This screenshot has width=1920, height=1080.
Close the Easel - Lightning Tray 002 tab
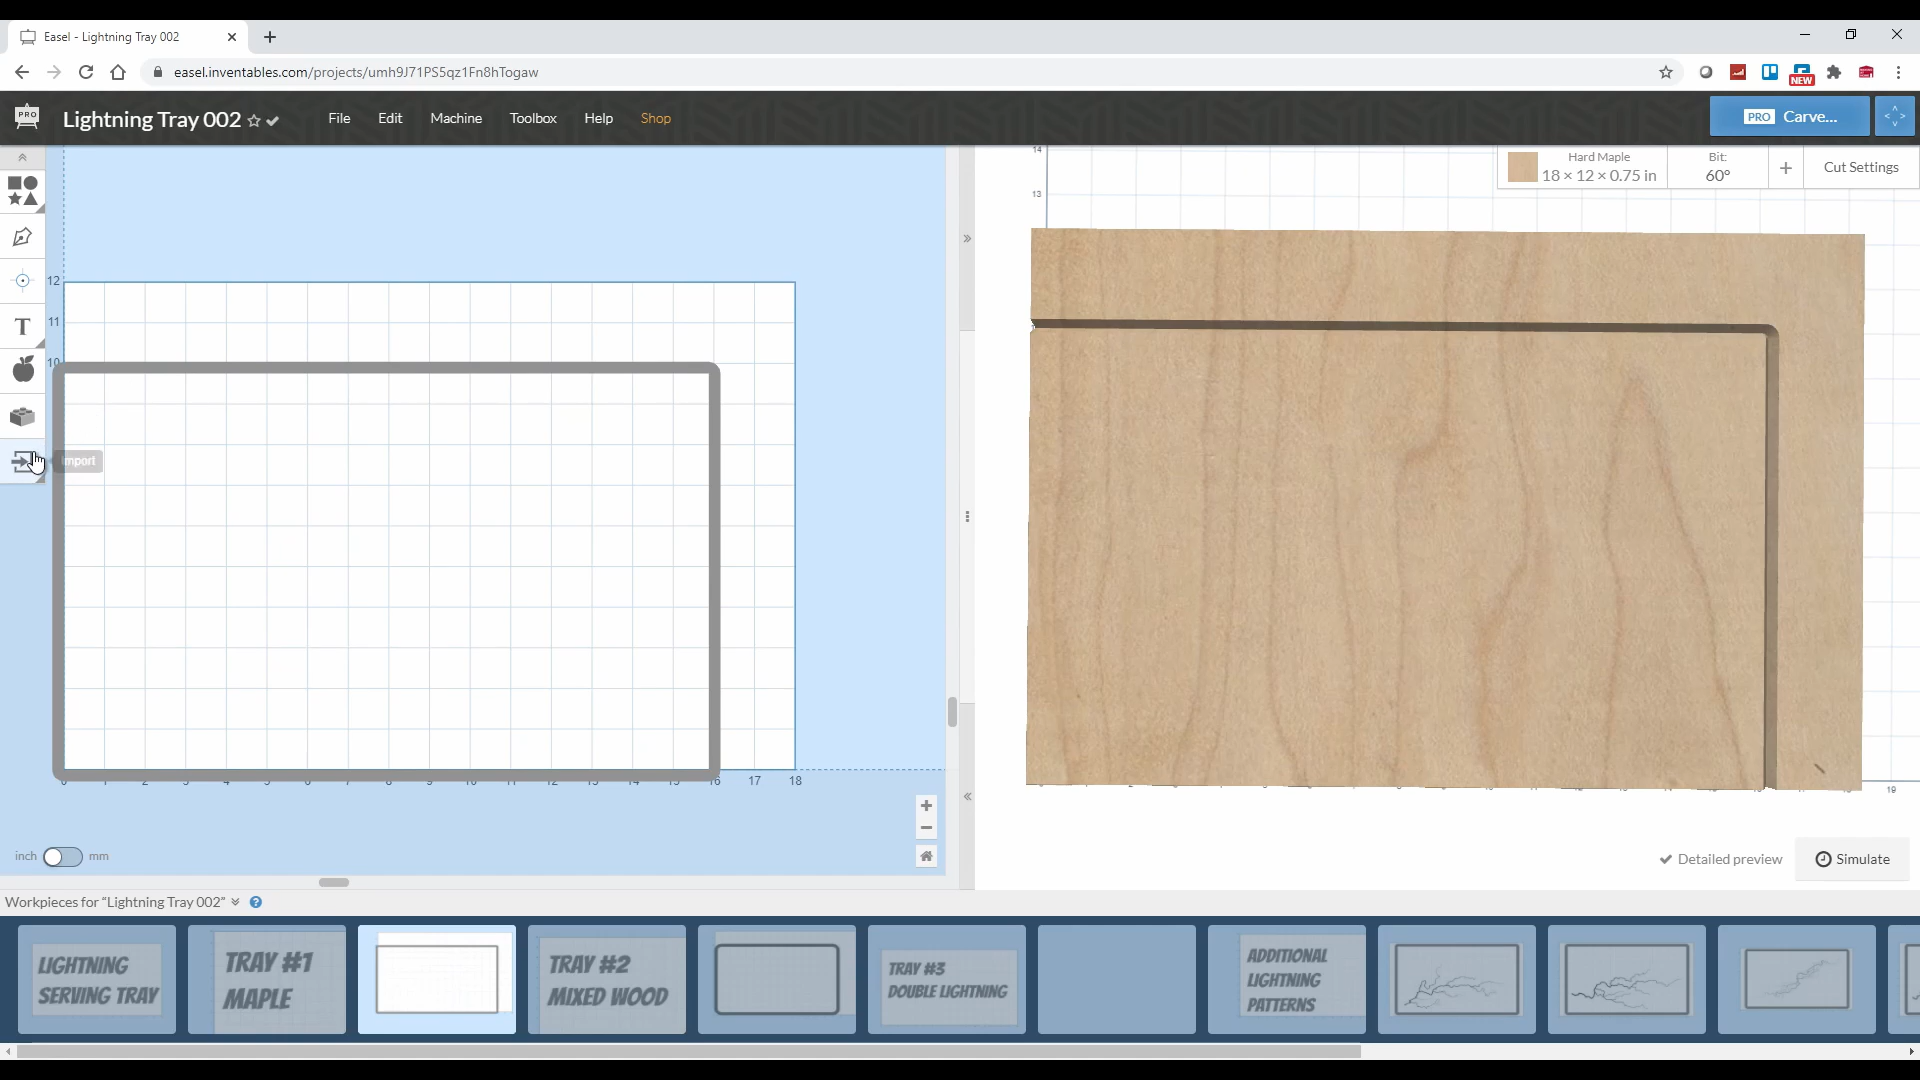(x=232, y=37)
